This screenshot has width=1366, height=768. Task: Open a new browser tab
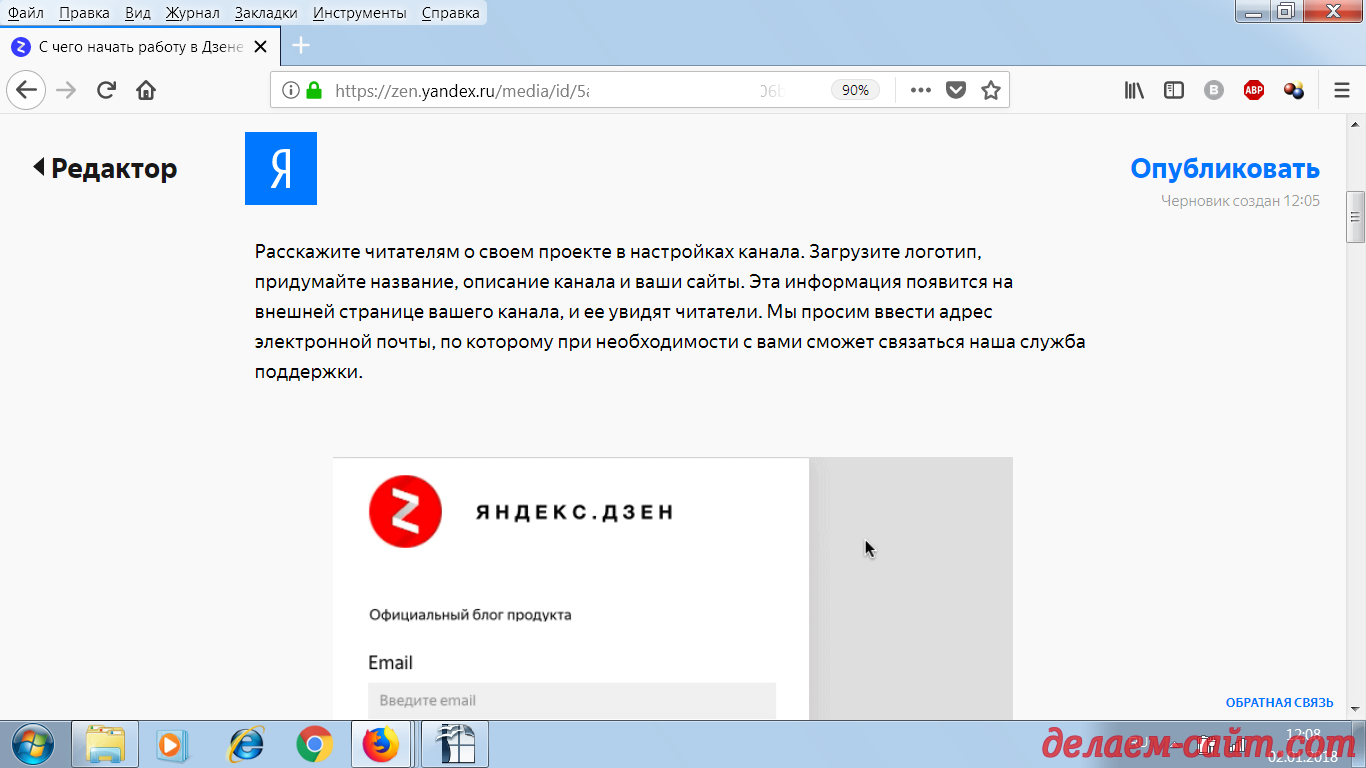click(300, 46)
